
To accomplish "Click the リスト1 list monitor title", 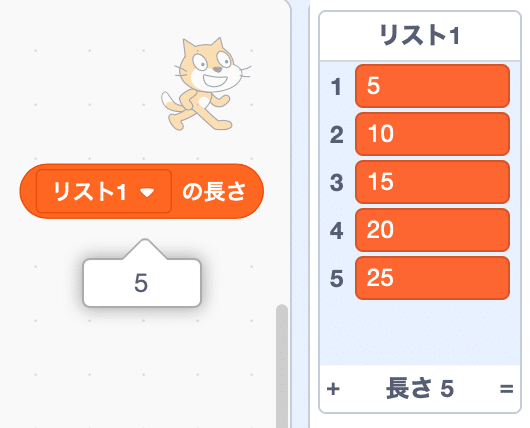I will (x=419, y=35).
